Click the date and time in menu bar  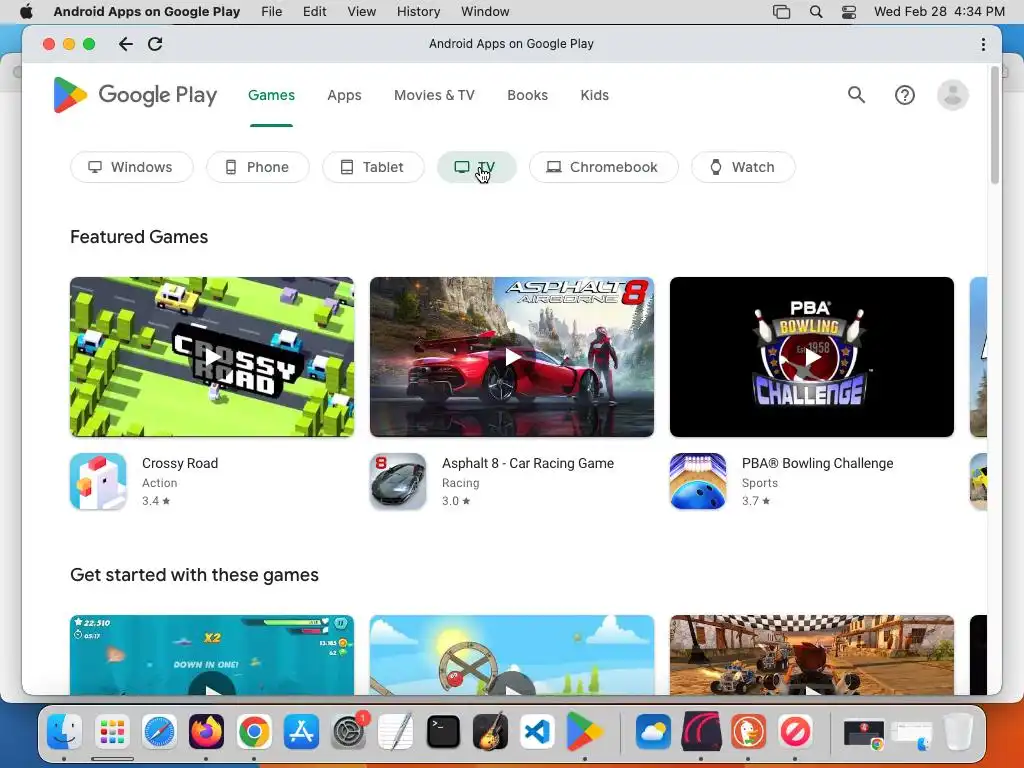(939, 12)
